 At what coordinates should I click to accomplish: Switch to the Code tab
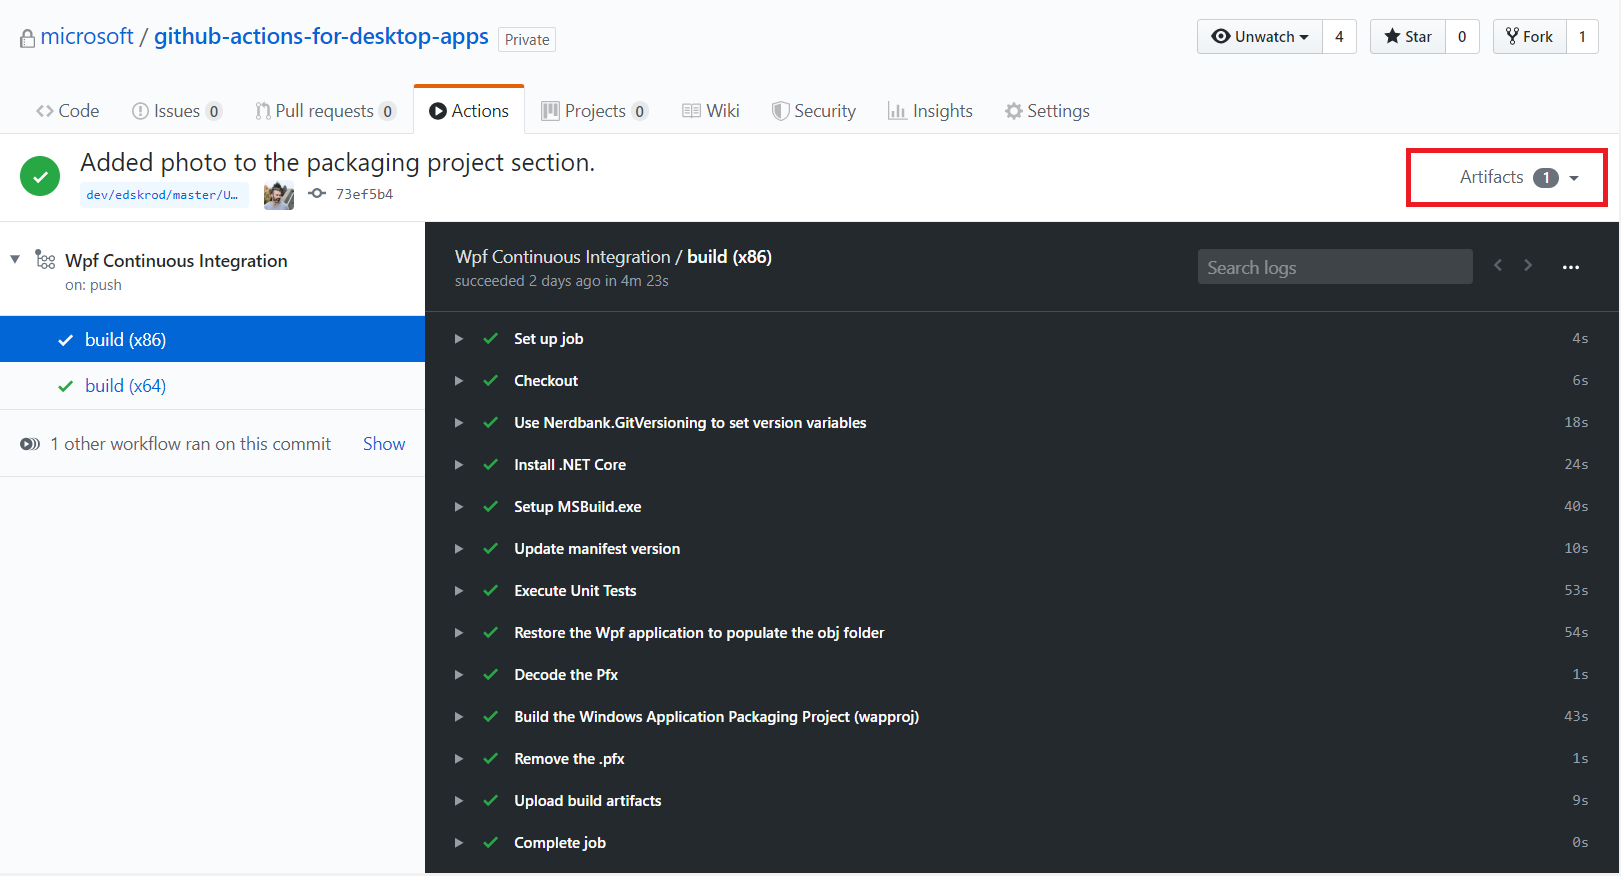[x=67, y=111]
